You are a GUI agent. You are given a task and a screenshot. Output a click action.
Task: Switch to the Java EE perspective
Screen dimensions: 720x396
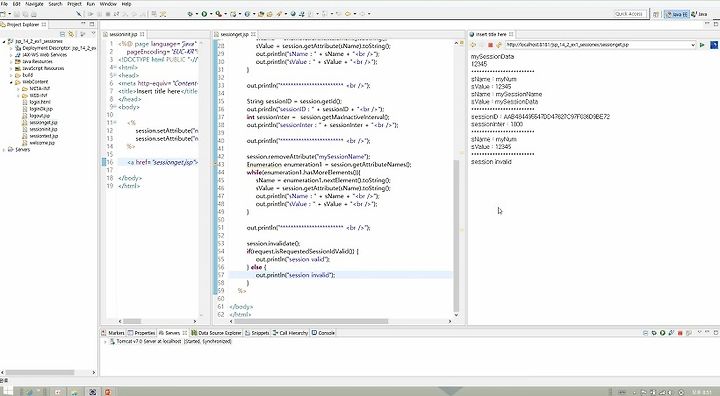click(x=678, y=14)
